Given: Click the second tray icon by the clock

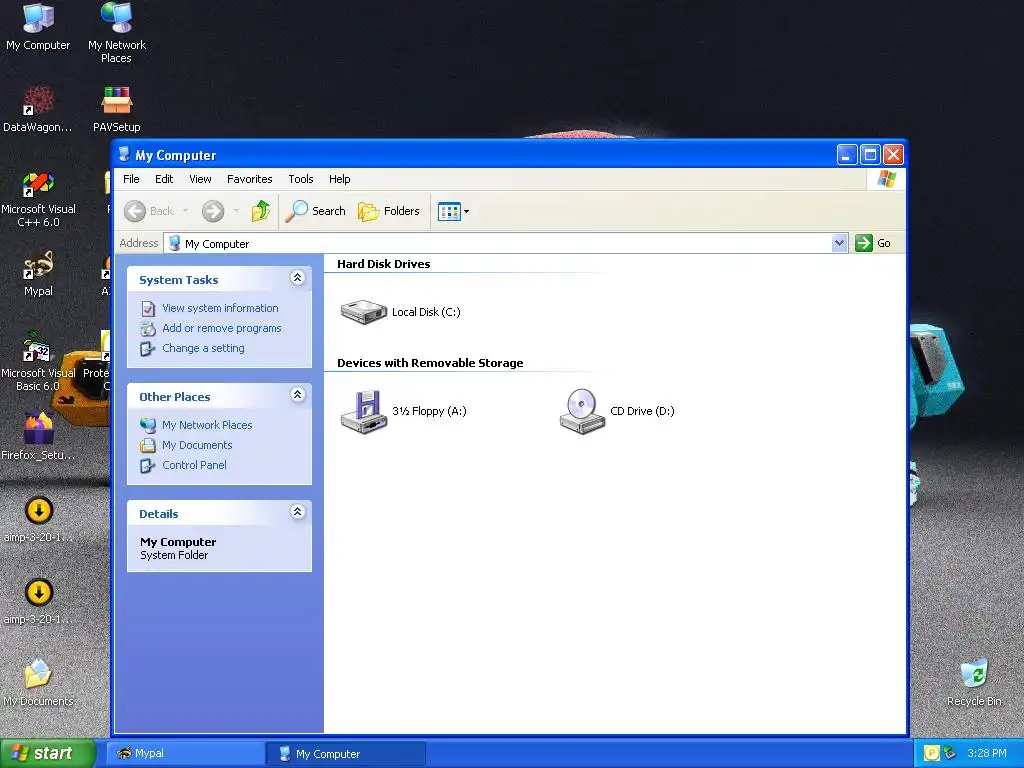Looking at the screenshot, I should pos(949,753).
